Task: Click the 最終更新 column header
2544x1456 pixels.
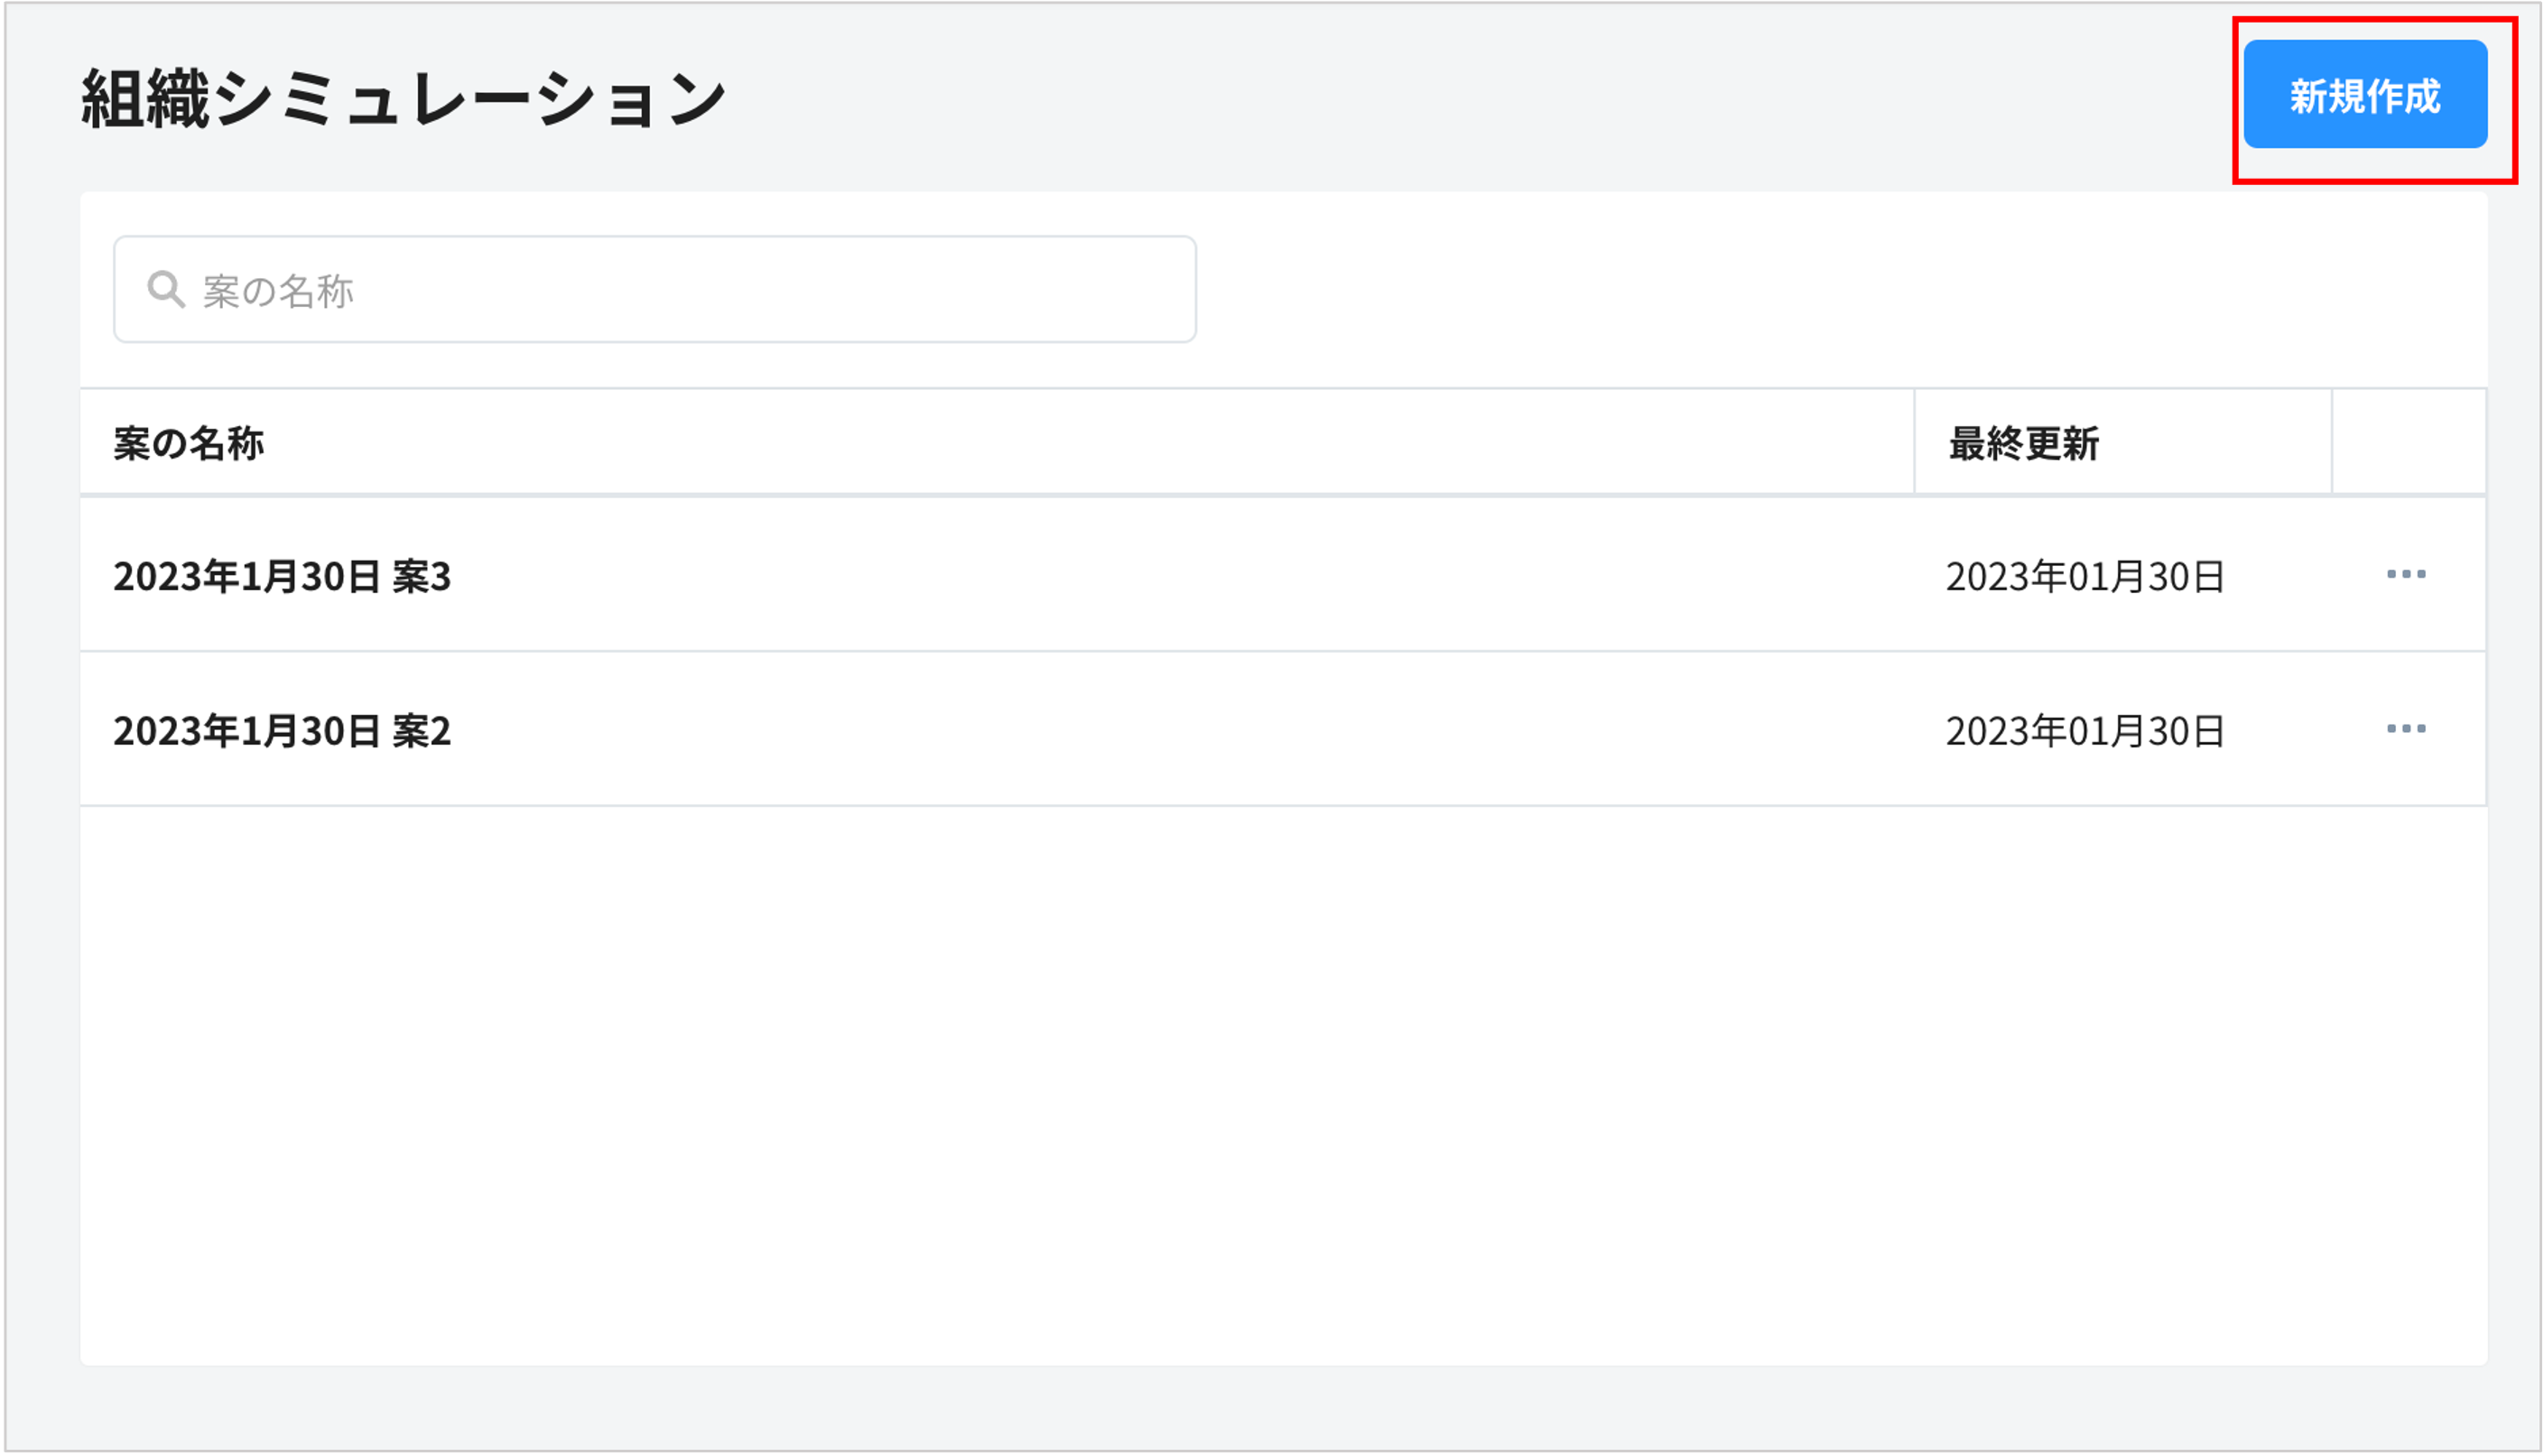Action: click(2023, 443)
